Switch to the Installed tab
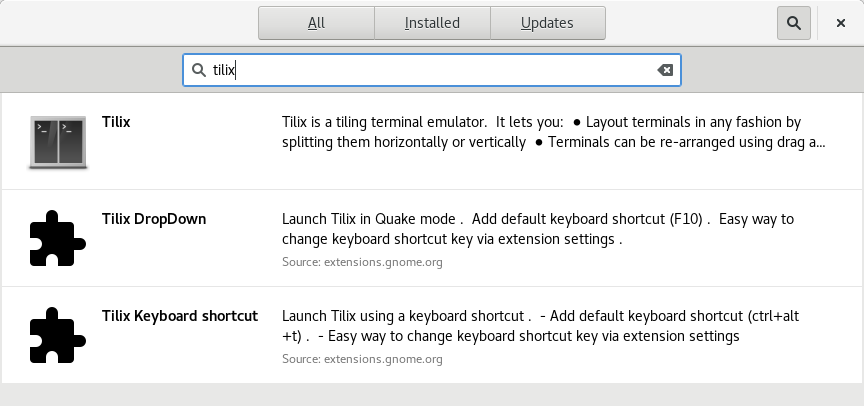Viewport: 864px width, 406px height. (432, 23)
